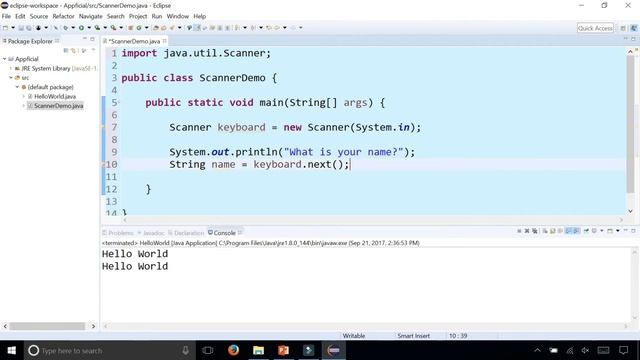
Task: Open the File menu
Action: 6,16
